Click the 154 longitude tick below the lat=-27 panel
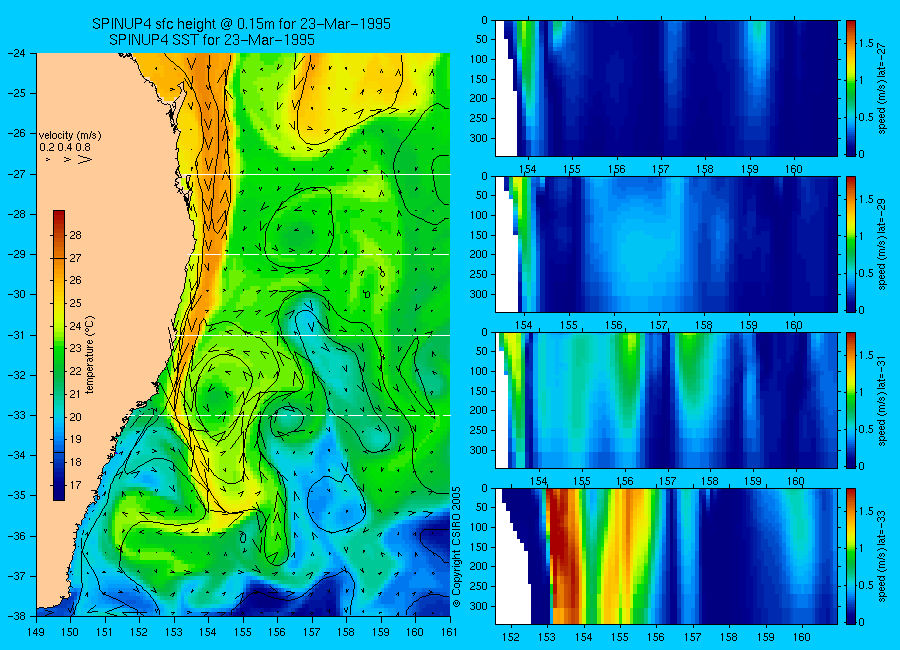The width and height of the screenshot is (900, 650). click(x=527, y=169)
